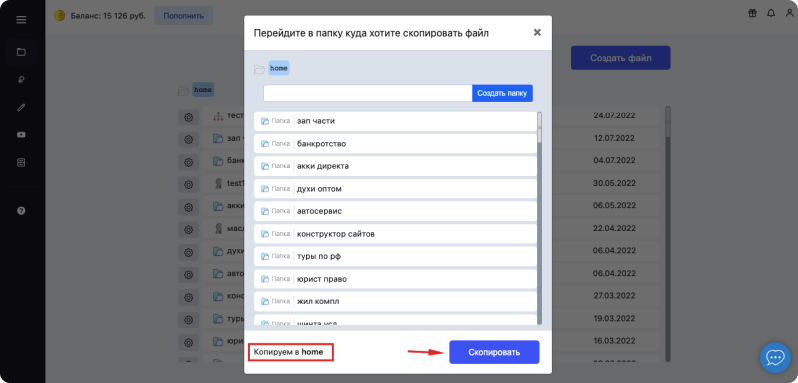The width and height of the screenshot is (798, 383).
Task: Open the акки директа folder in dialog
Action: click(395, 166)
